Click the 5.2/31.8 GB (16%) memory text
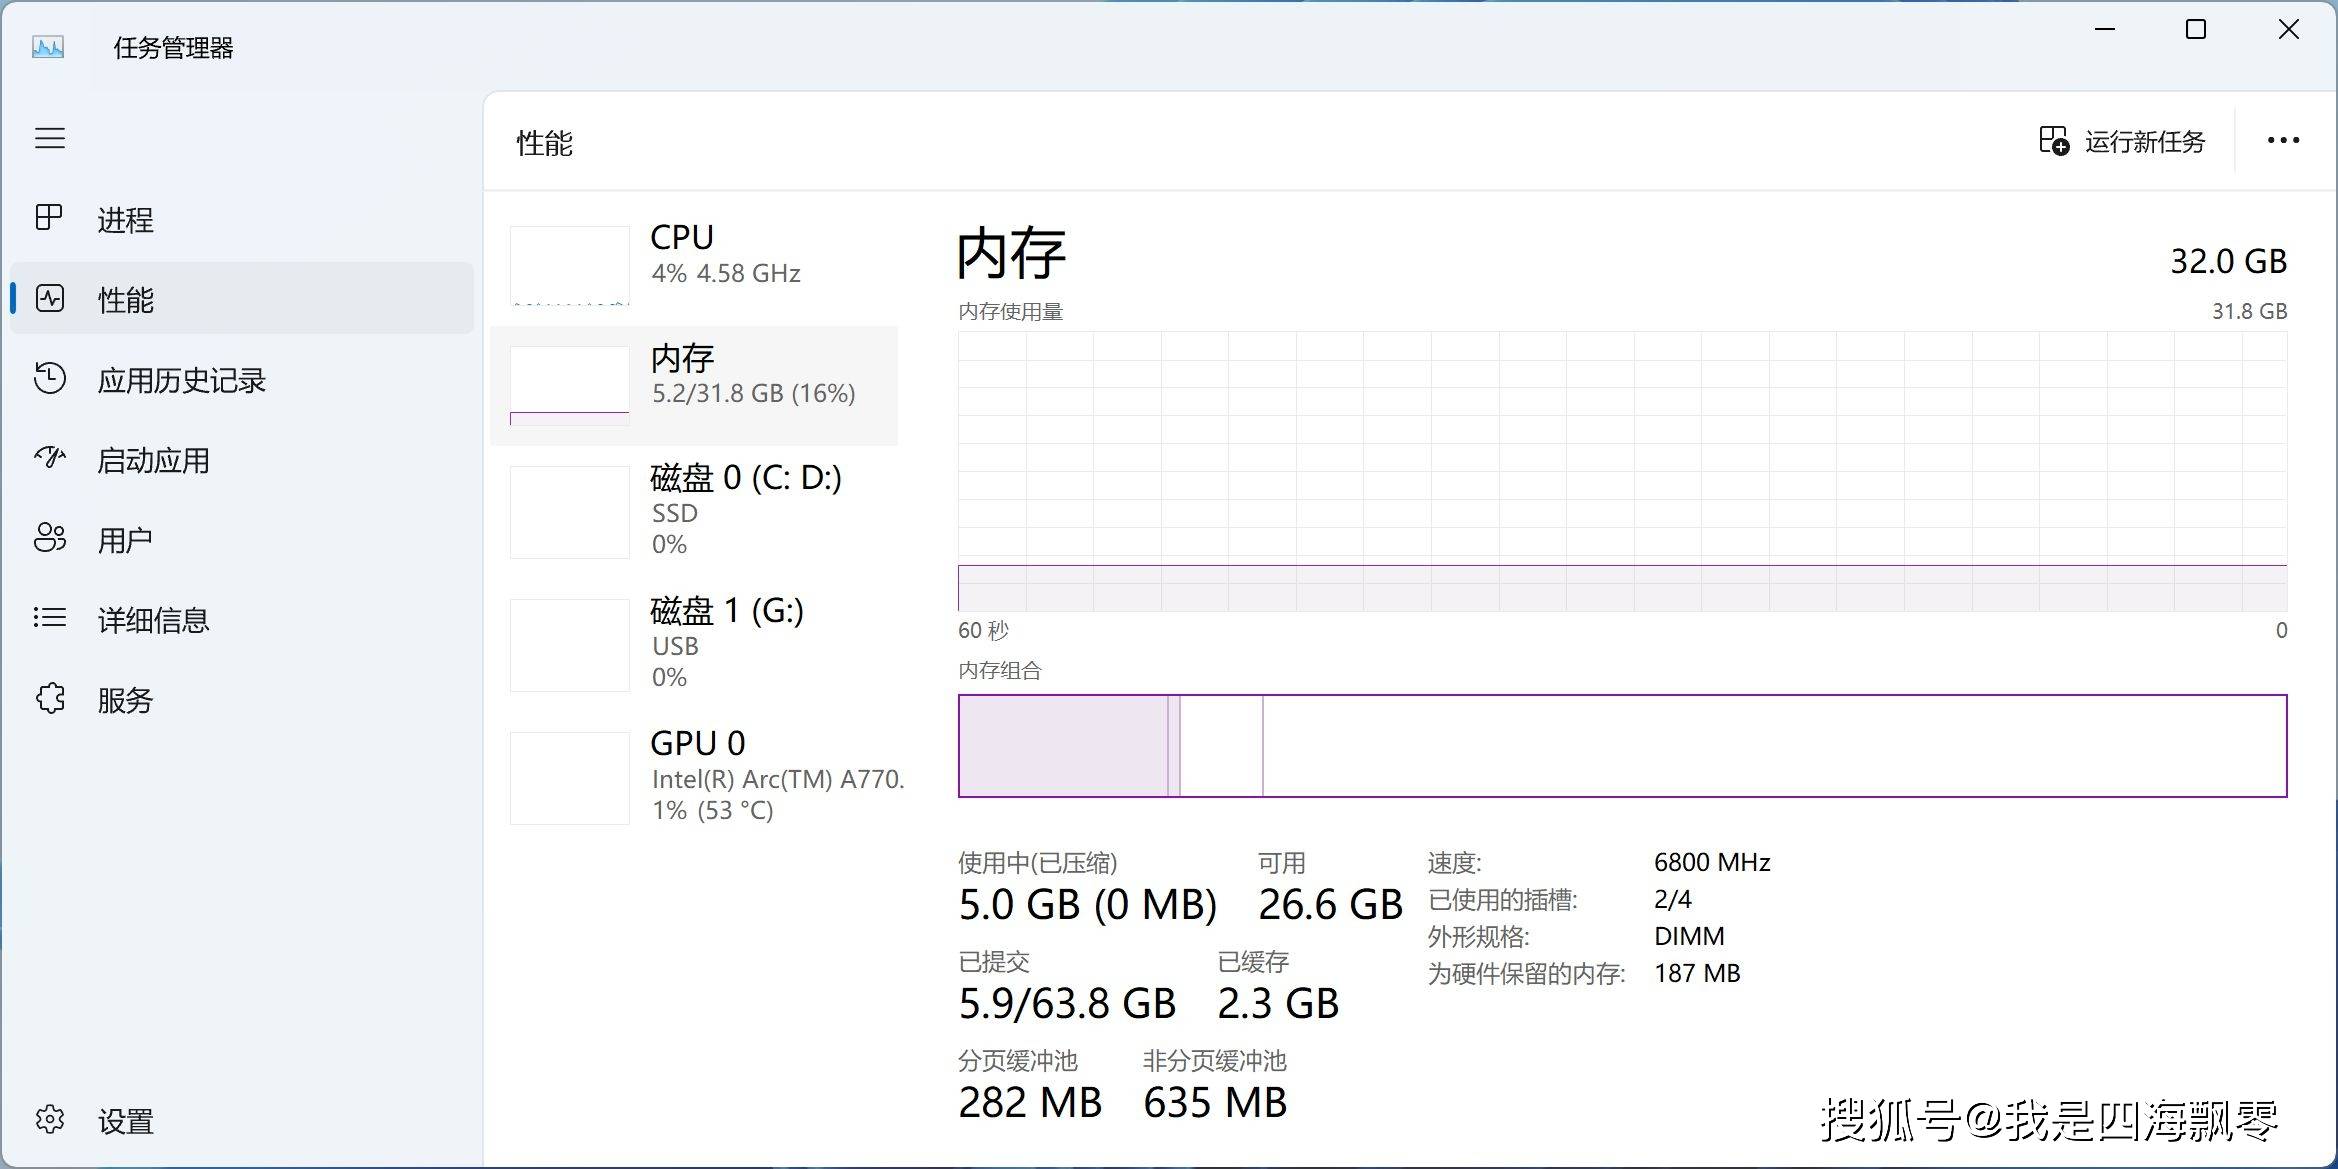The height and width of the screenshot is (1169, 2338). point(754,393)
